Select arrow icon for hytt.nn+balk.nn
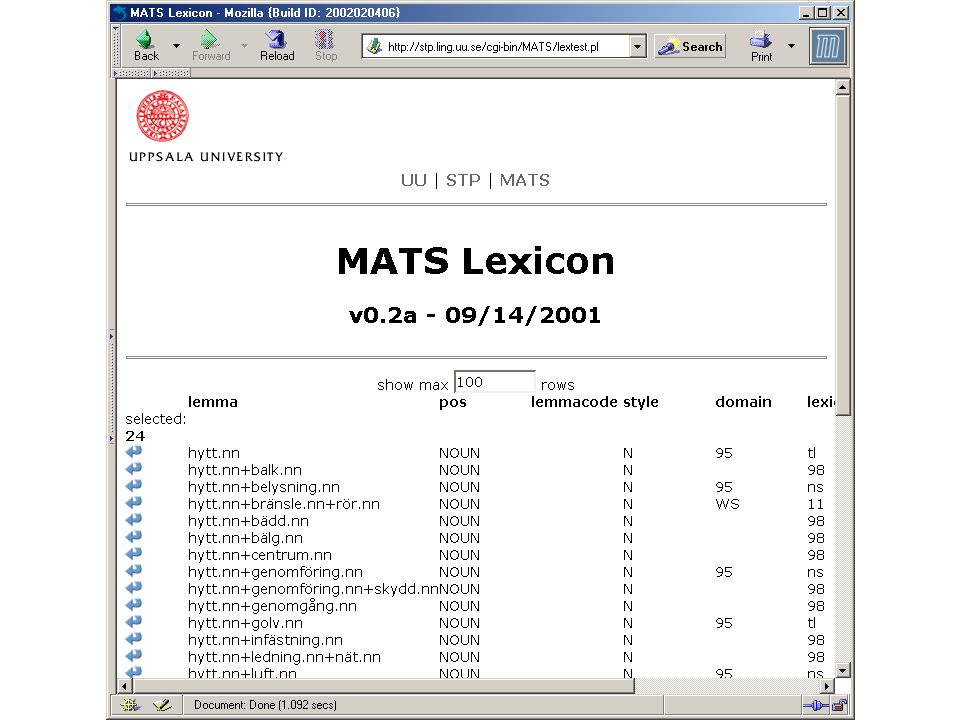 (134, 469)
